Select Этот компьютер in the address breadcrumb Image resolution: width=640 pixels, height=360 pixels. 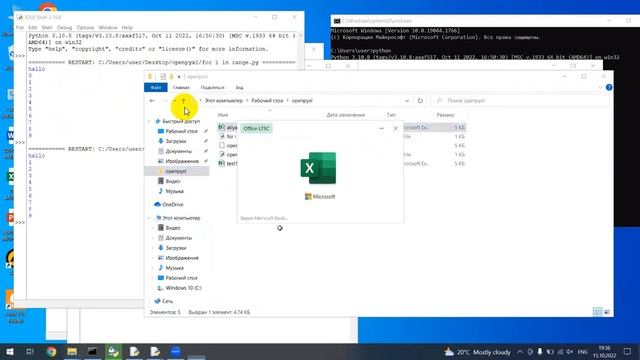(x=224, y=100)
